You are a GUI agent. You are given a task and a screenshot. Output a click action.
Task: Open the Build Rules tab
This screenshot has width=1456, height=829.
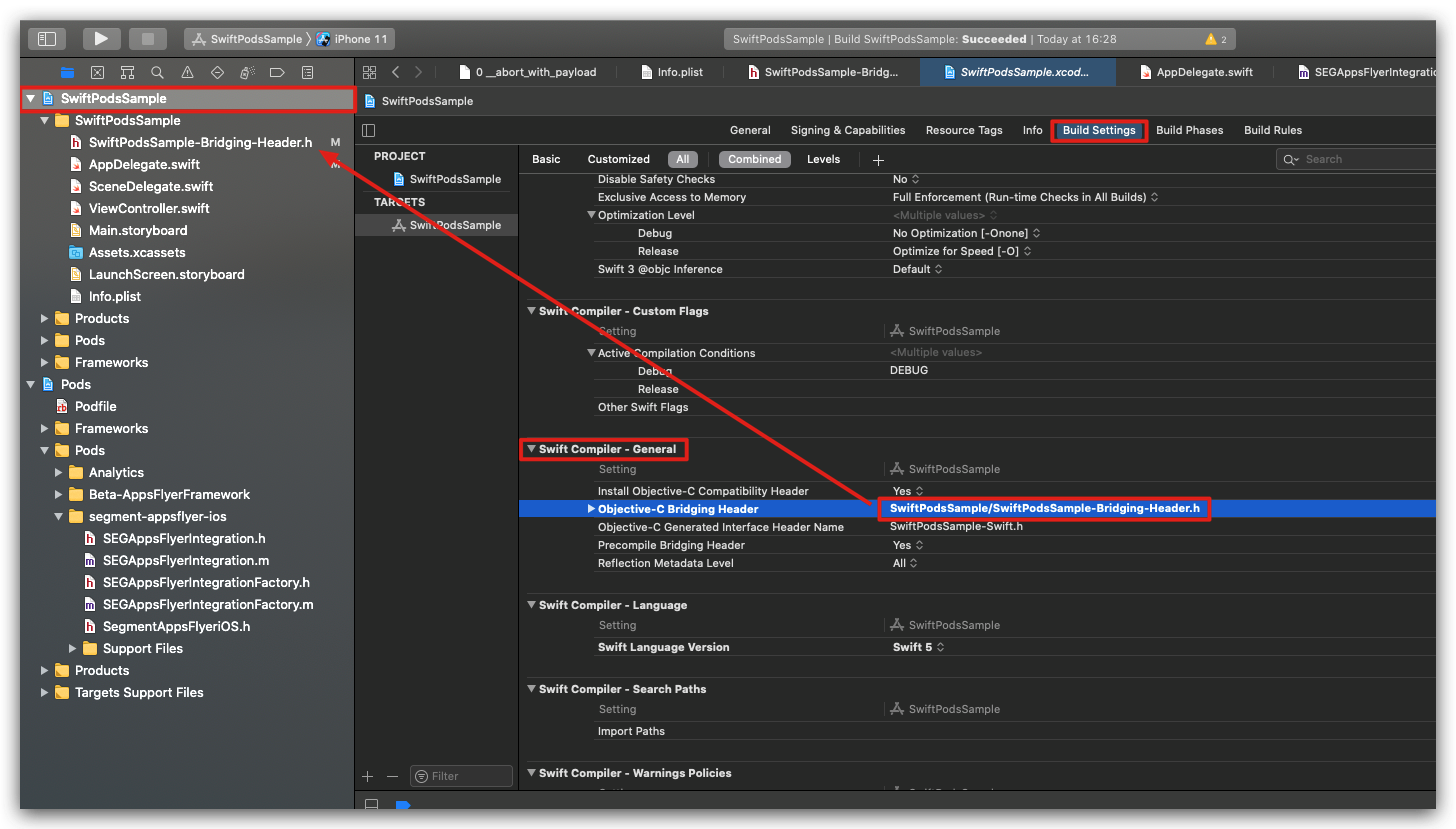(1273, 130)
